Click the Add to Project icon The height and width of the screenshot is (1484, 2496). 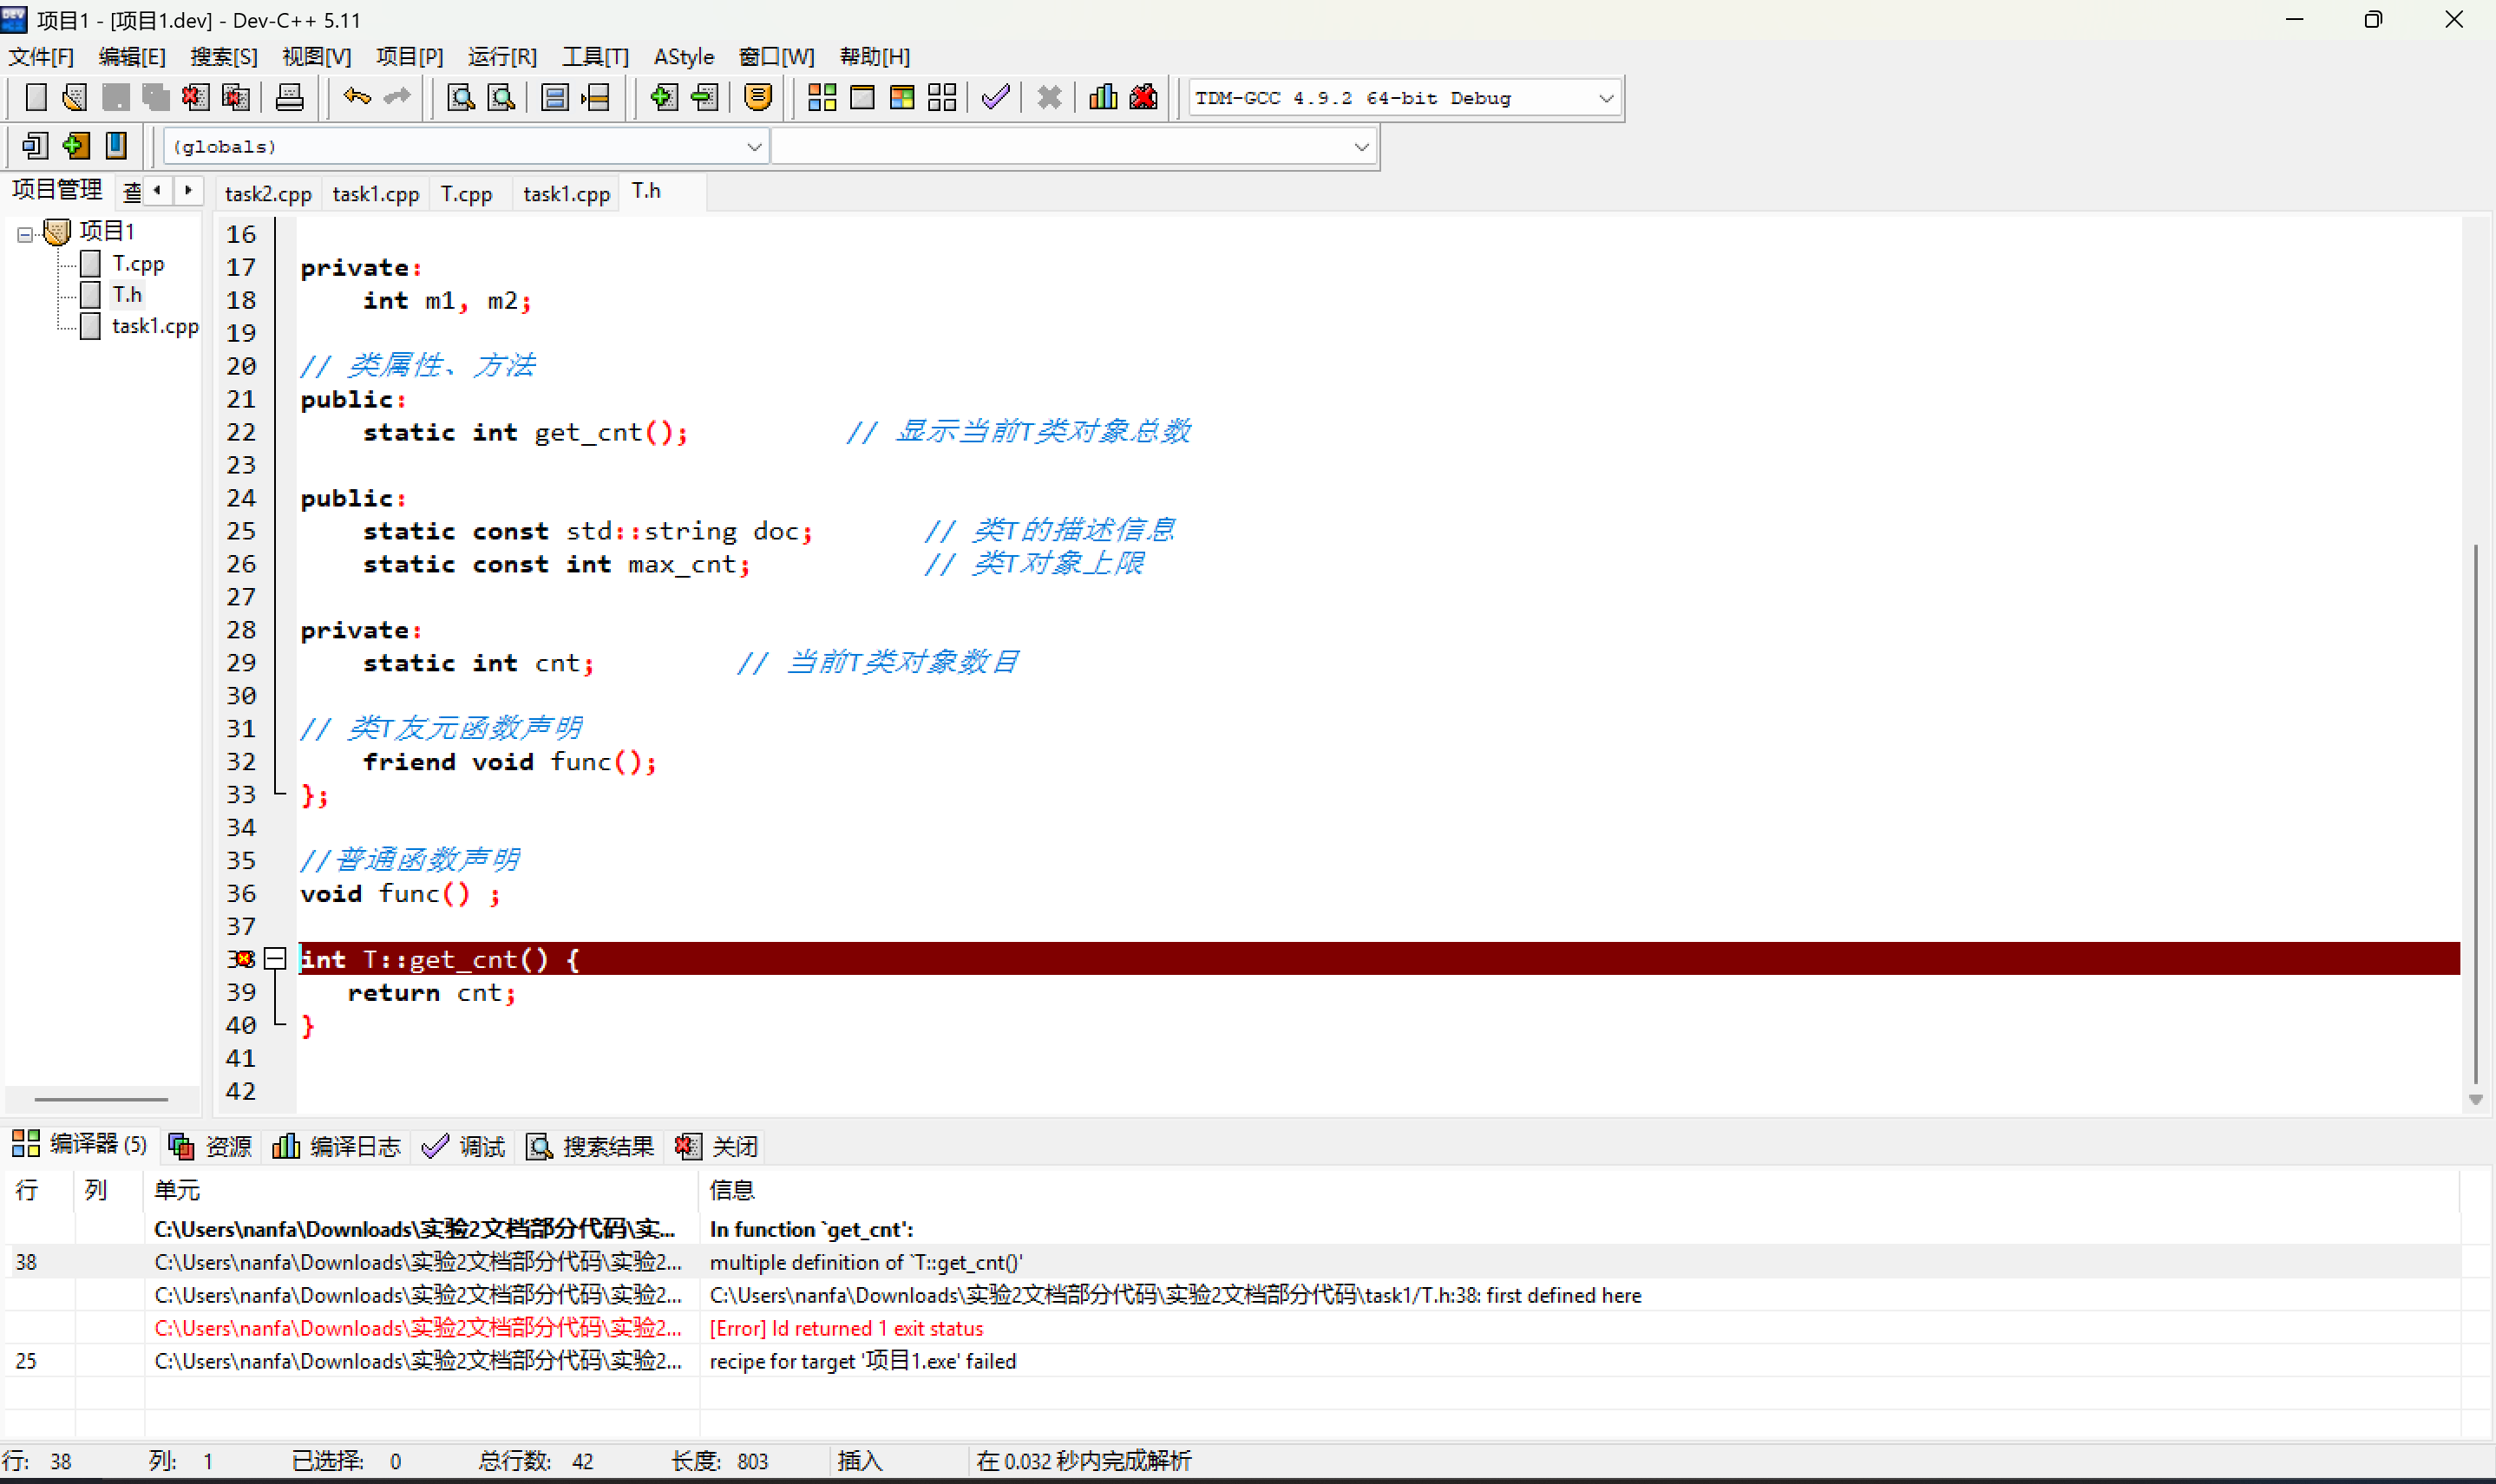click(662, 97)
